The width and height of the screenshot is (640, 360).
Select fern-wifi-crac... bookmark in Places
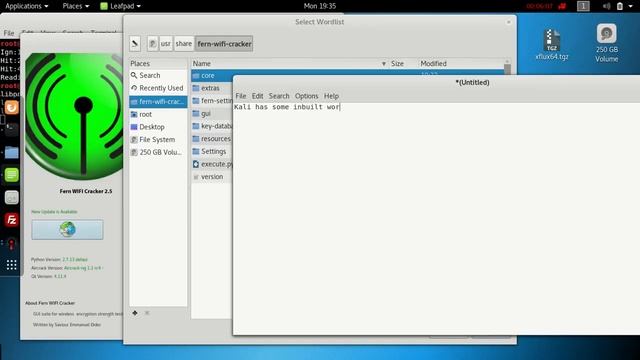point(158,102)
